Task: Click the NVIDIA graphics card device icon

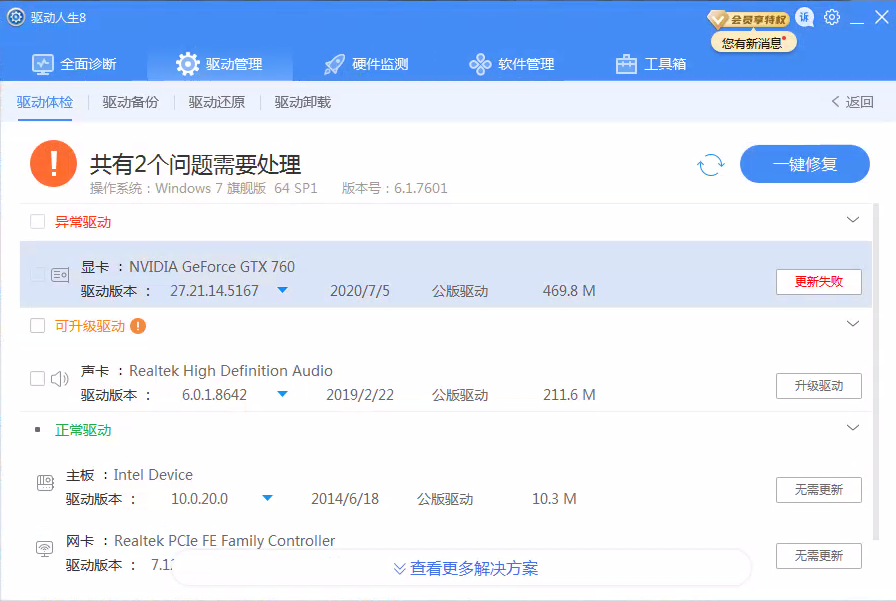Action: [60, 274]
